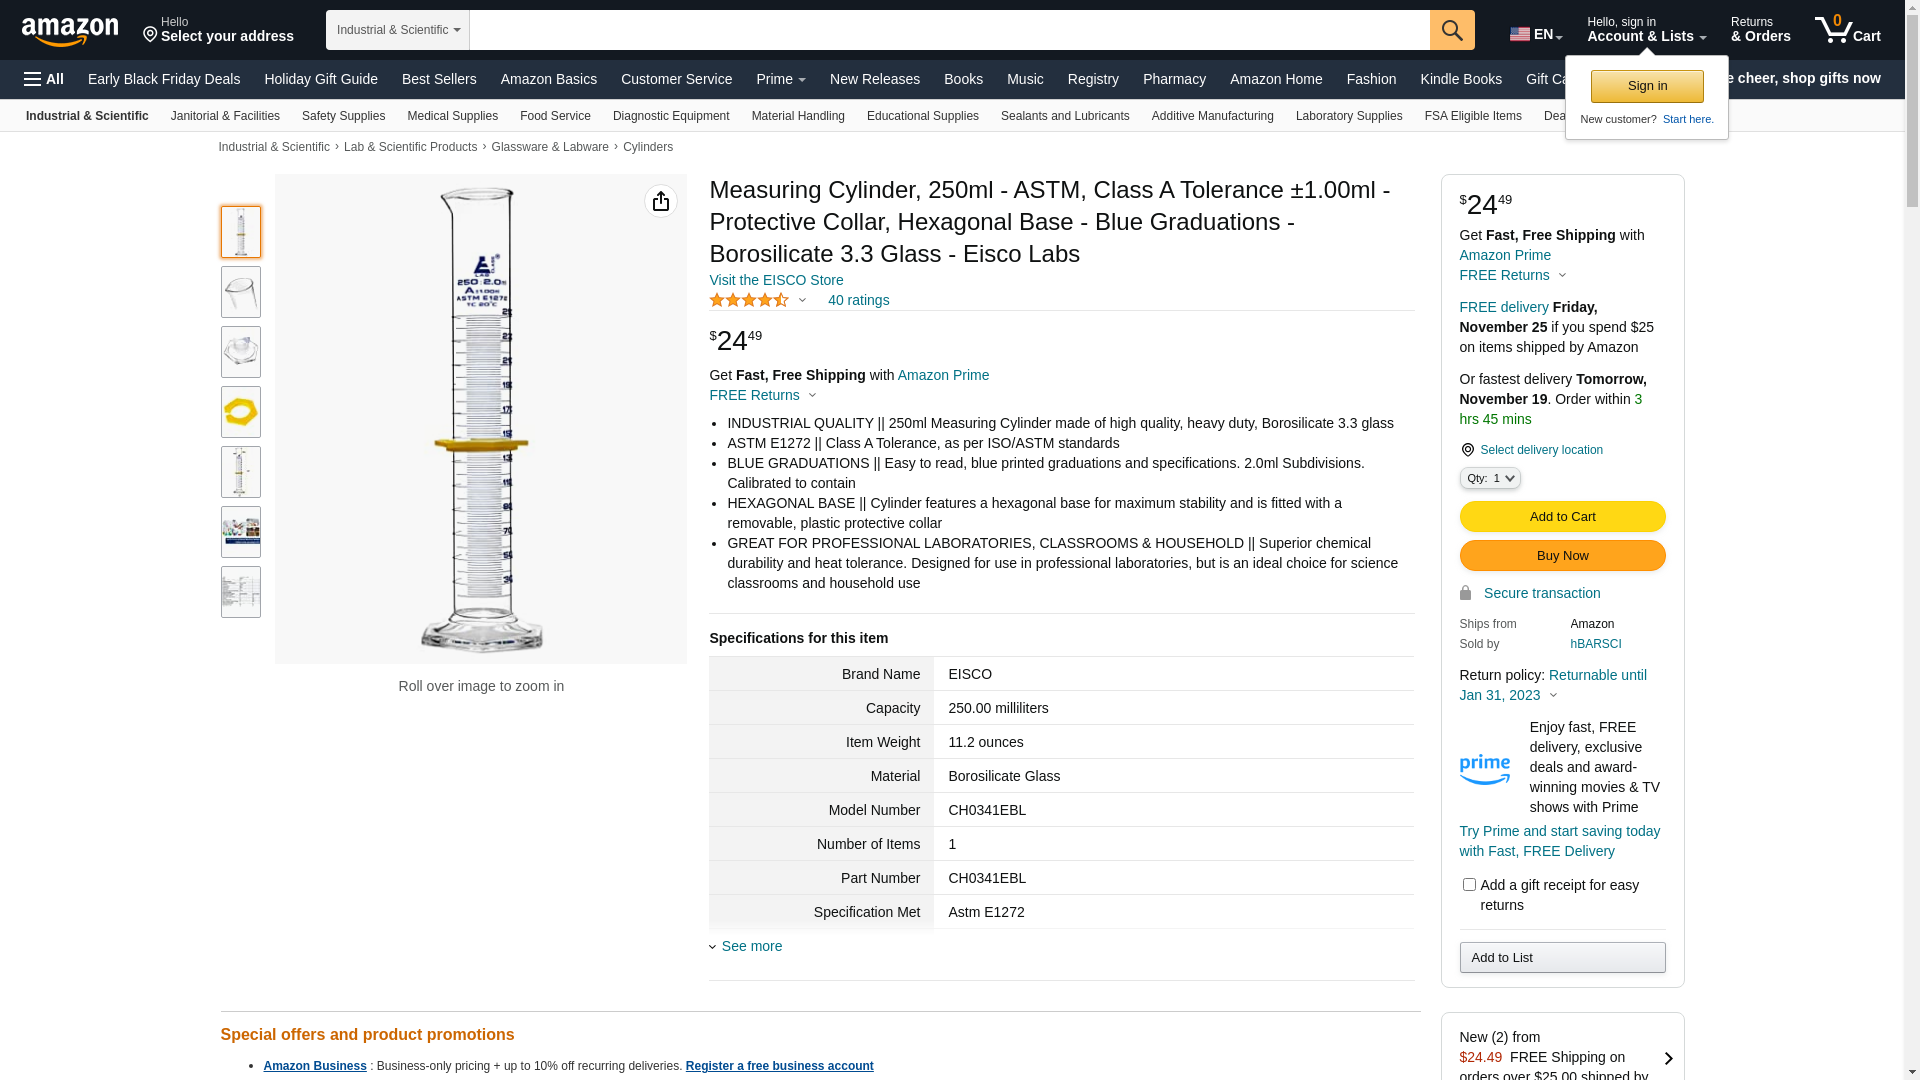Viewport: 1920px width, 1080px height.
Task: Expand the Prime nav dropdown
Action: [781, 79]
